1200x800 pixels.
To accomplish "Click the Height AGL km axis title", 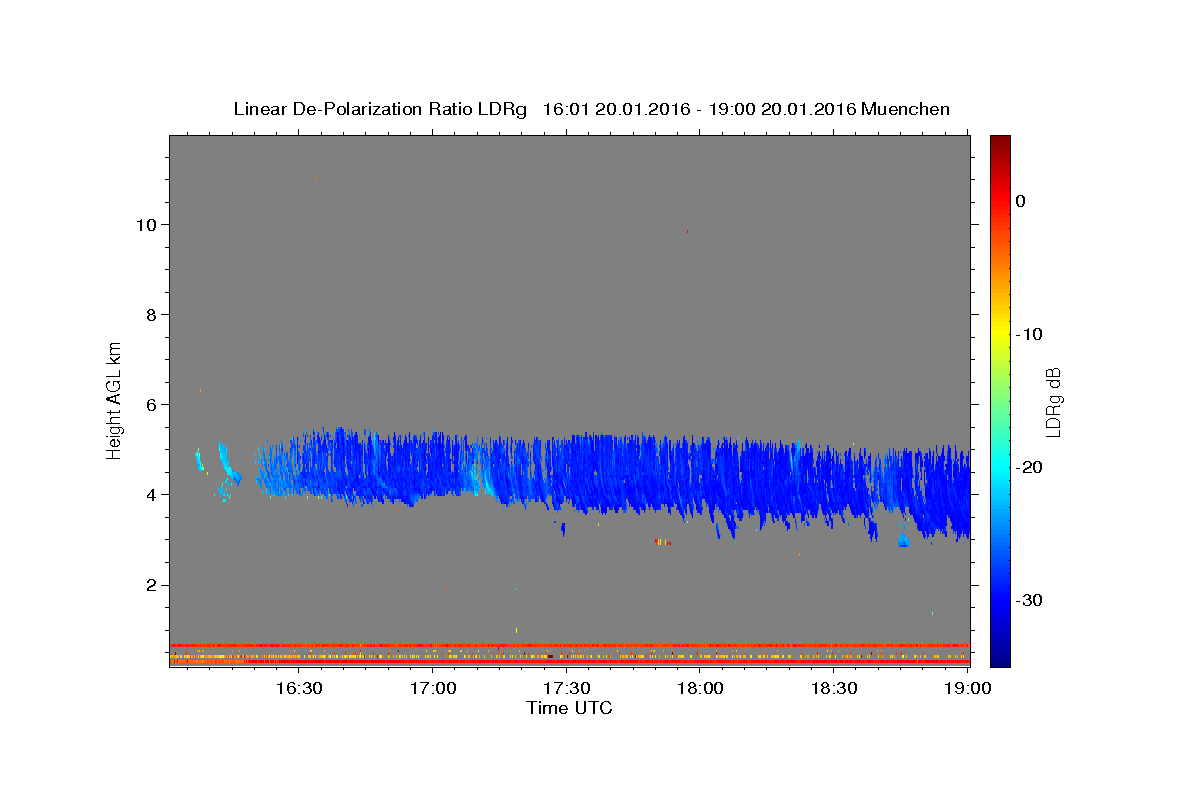I will click(x=114, y=400).
